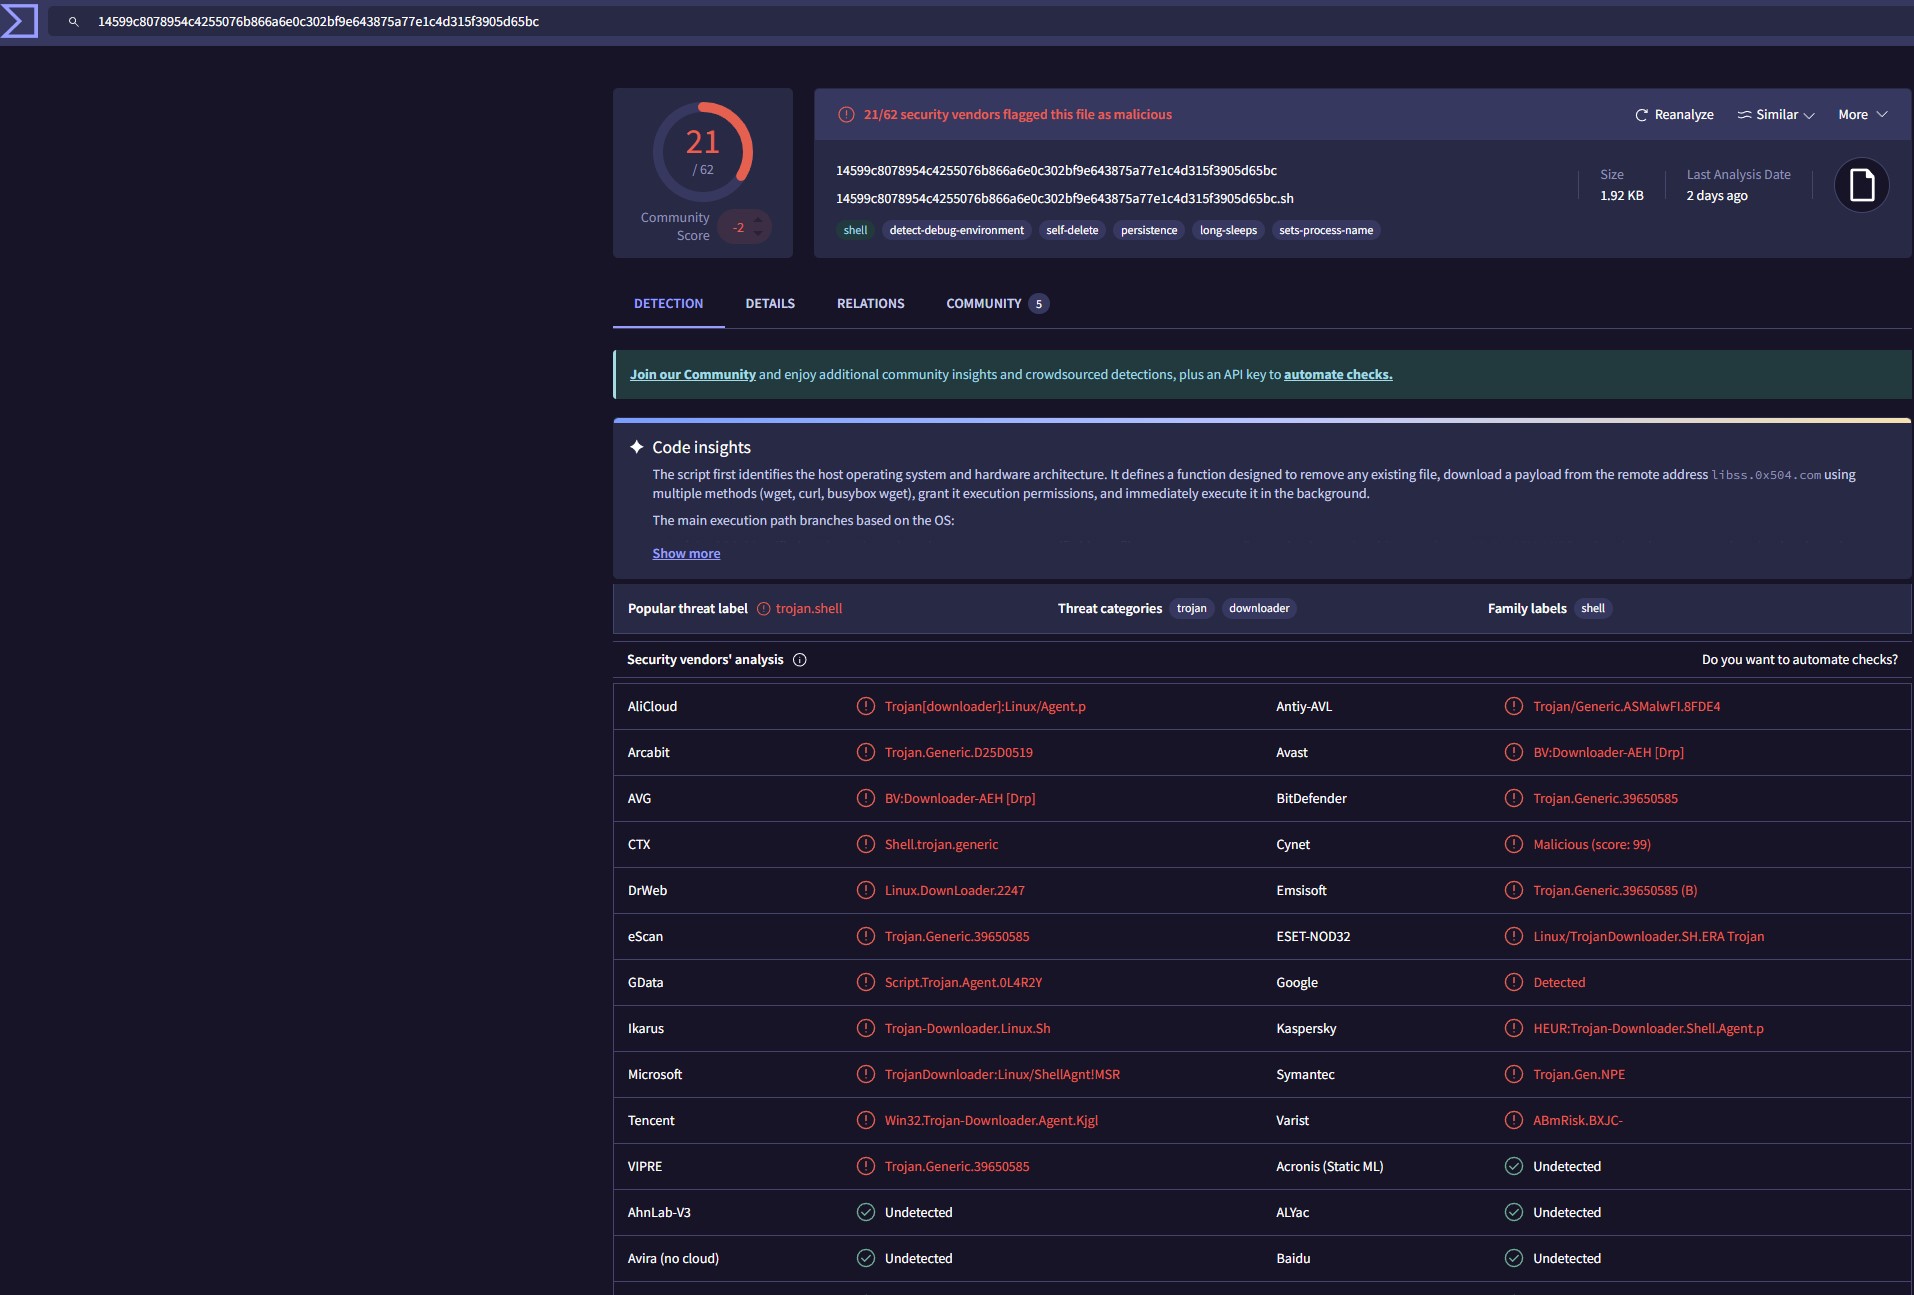Click the libss.0x504.com address text
The image size is (1914, 1295).
1765,475
